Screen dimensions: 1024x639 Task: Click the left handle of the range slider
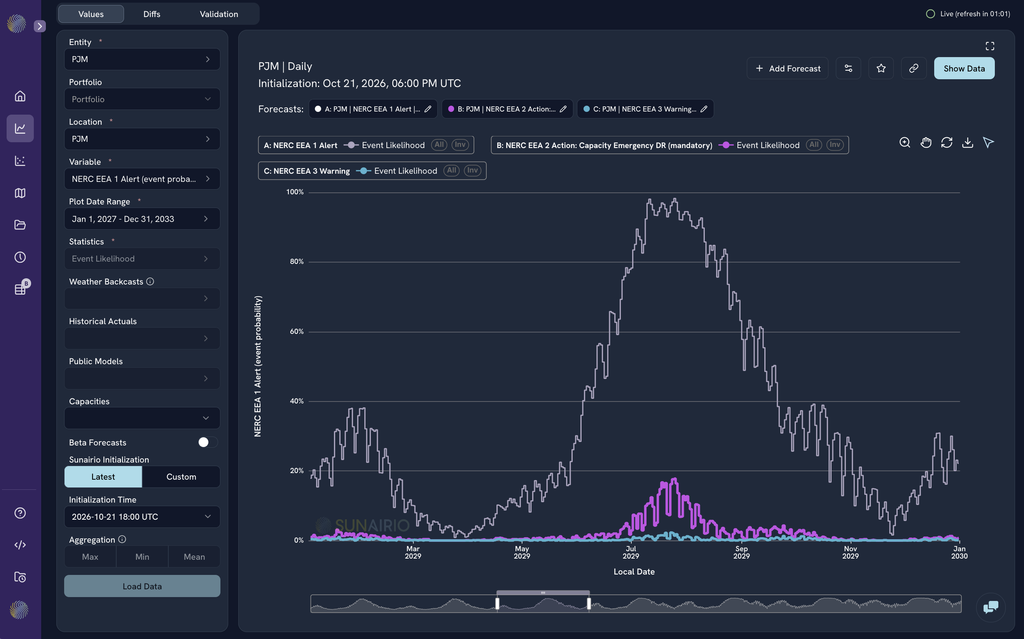[497, 602]
